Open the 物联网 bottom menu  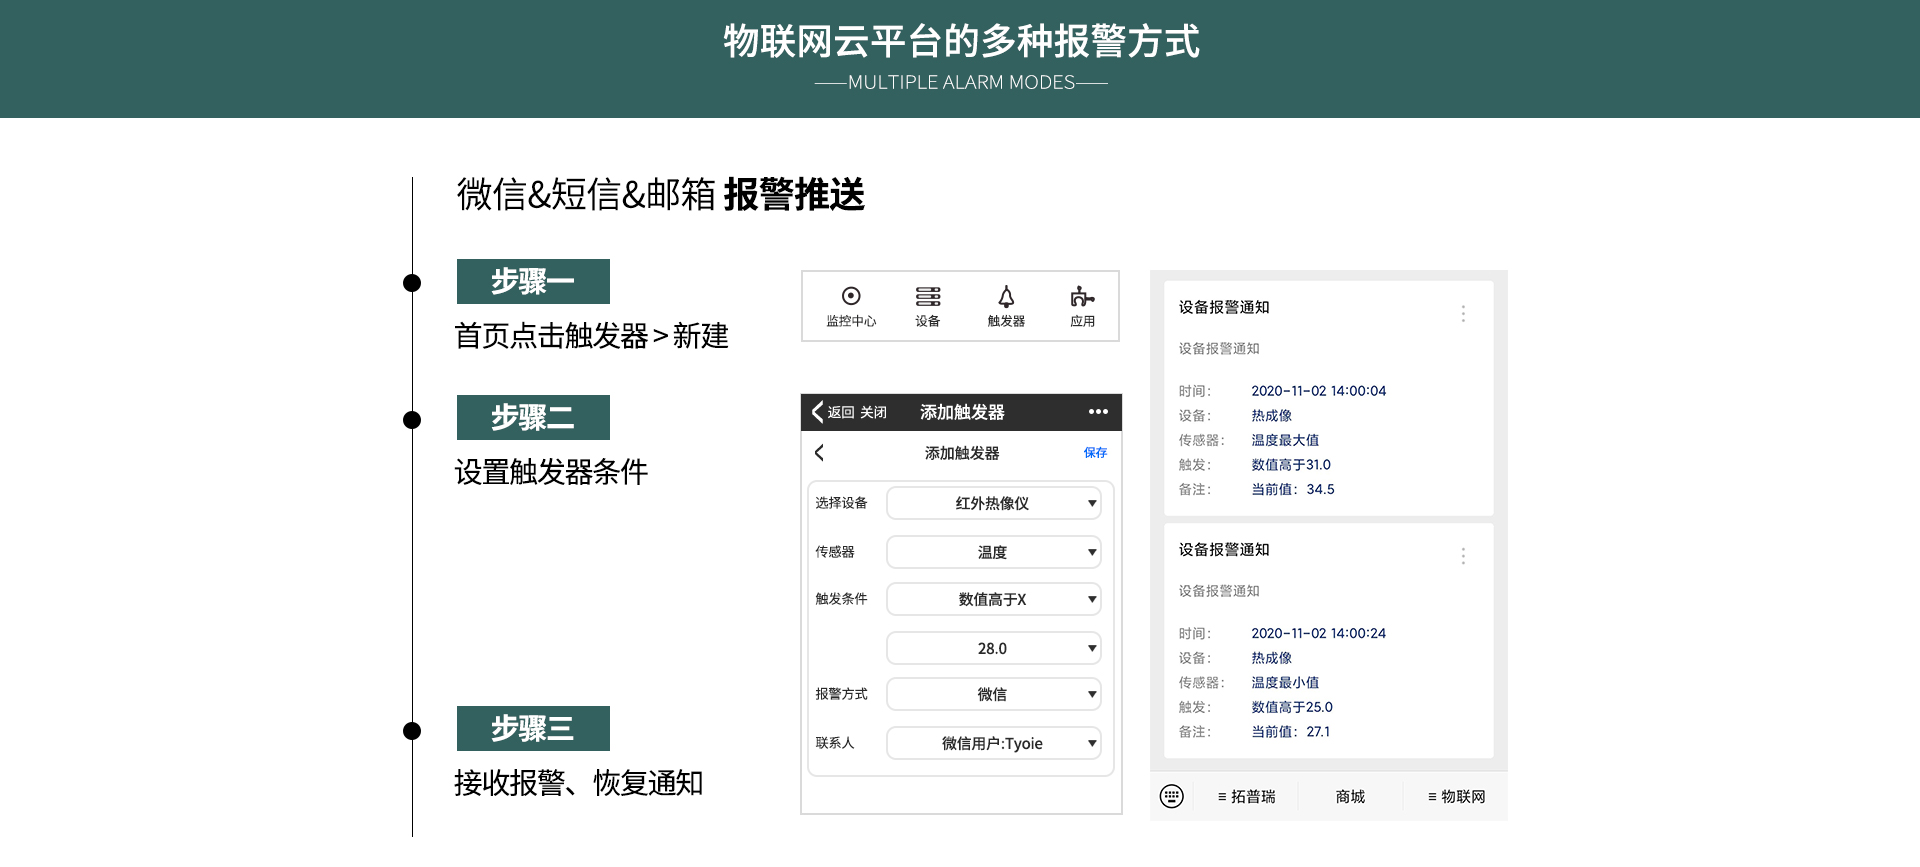pos(1457,796)
